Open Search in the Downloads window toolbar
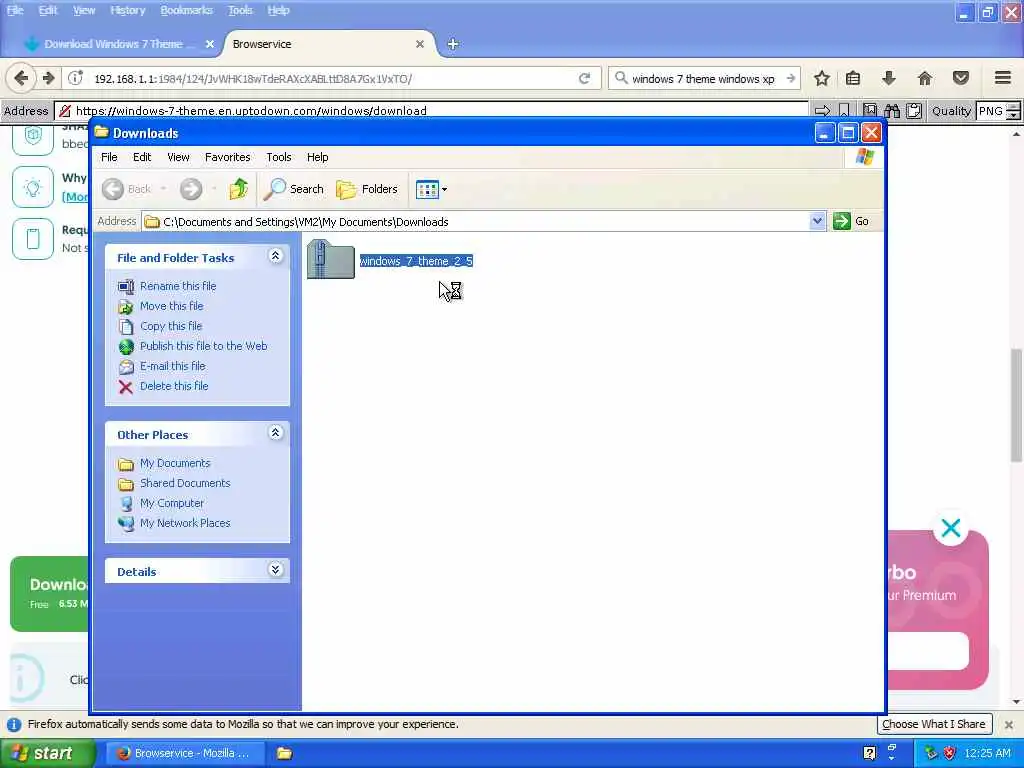The image size is (1024, 768). [x=294, y=189]
